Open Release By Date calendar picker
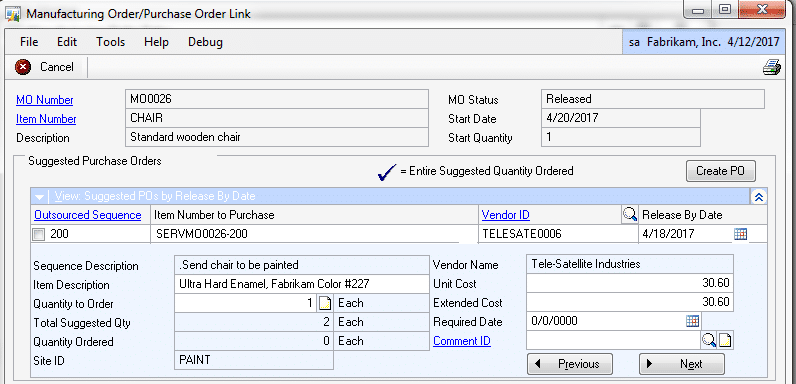Image resolution: width=796 pixels, height=384 pixels. tap(741, 234)
